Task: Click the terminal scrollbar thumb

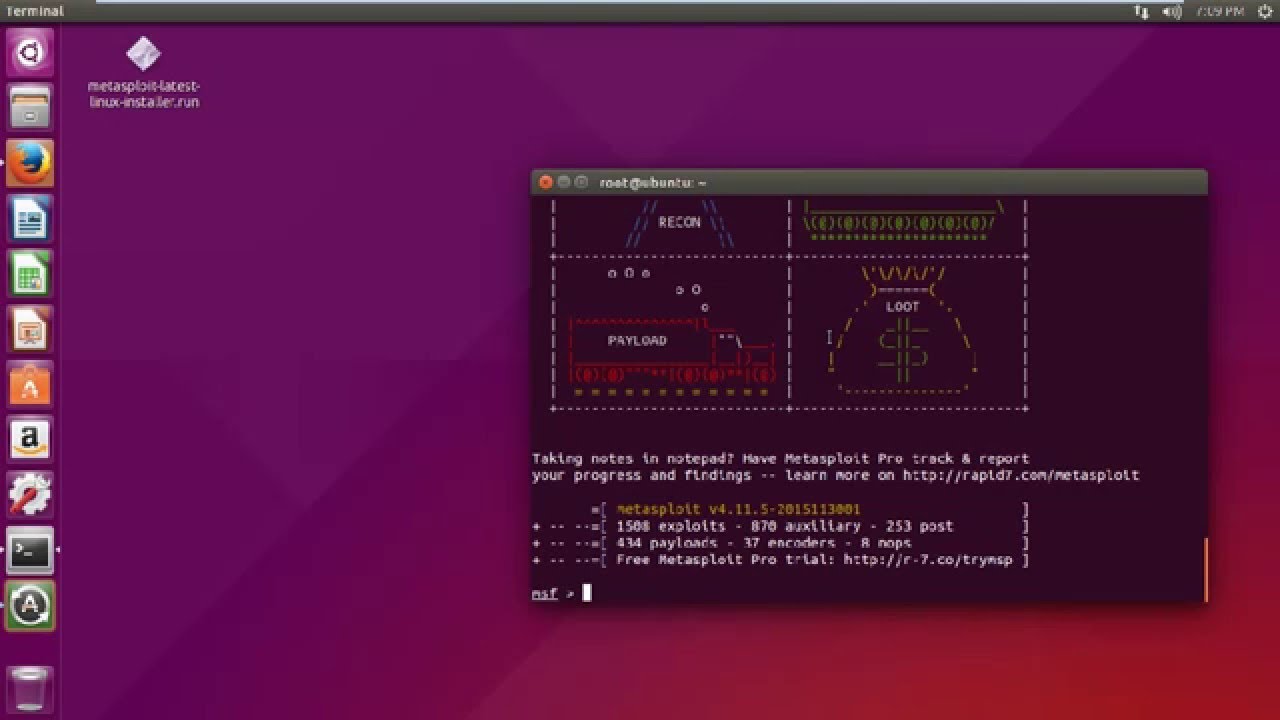Action: pyautogui.click(x=1205, y=569)
